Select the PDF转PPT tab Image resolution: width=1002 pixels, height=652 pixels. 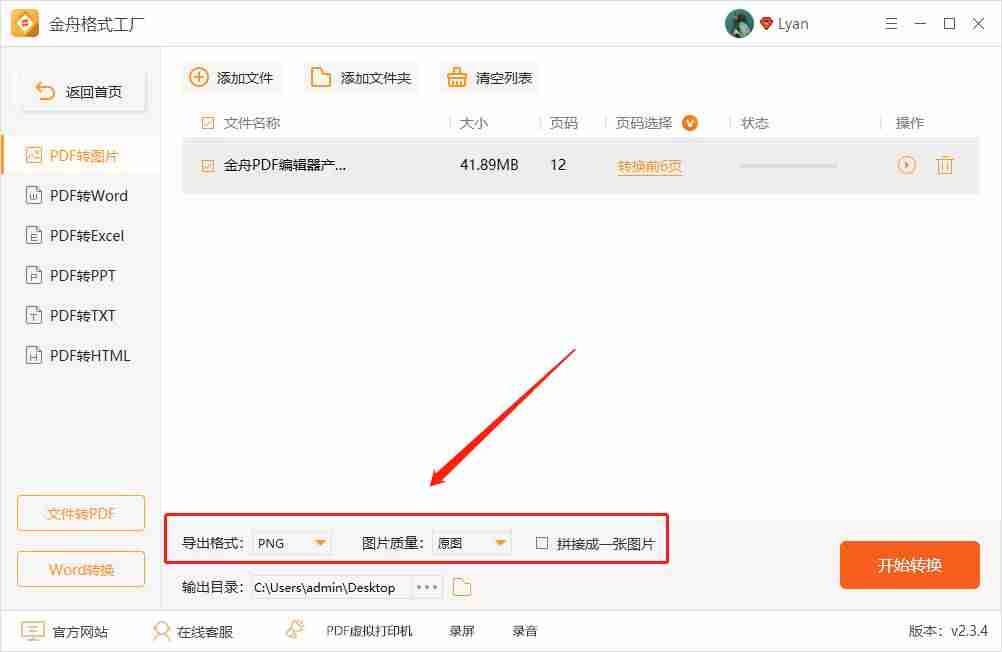[81, 276]
